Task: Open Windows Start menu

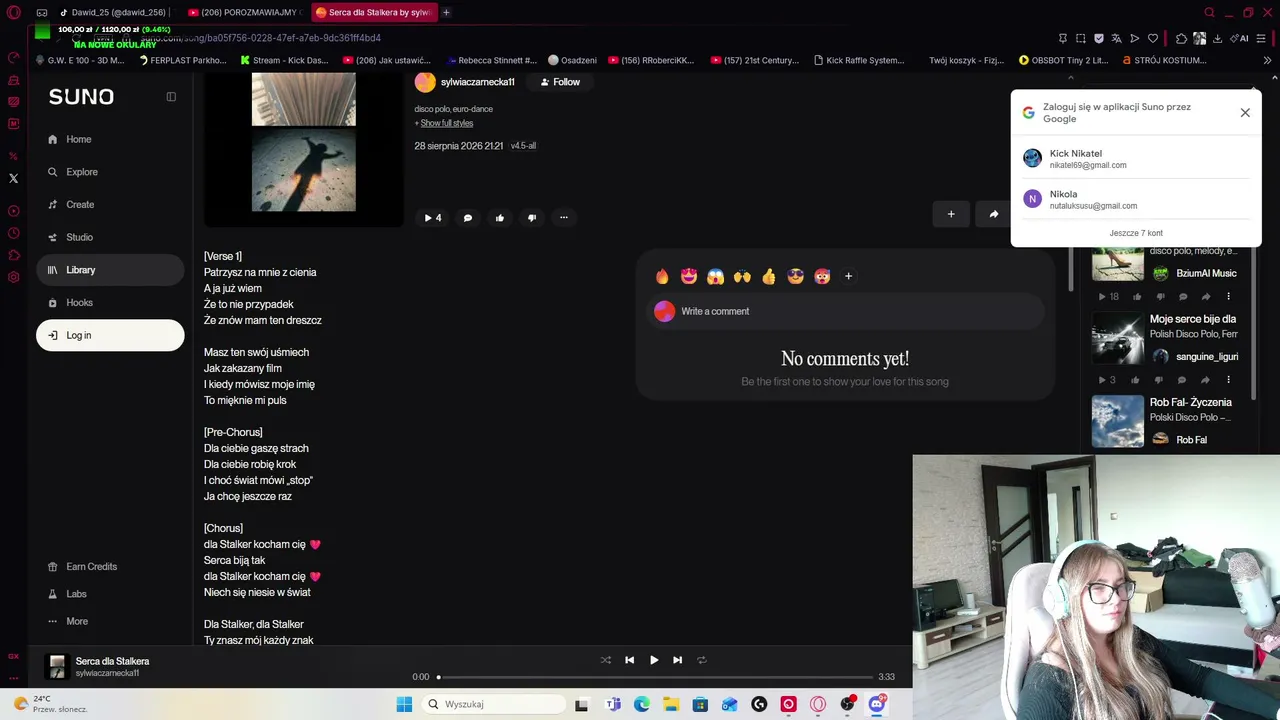Action: pos(404,704)
